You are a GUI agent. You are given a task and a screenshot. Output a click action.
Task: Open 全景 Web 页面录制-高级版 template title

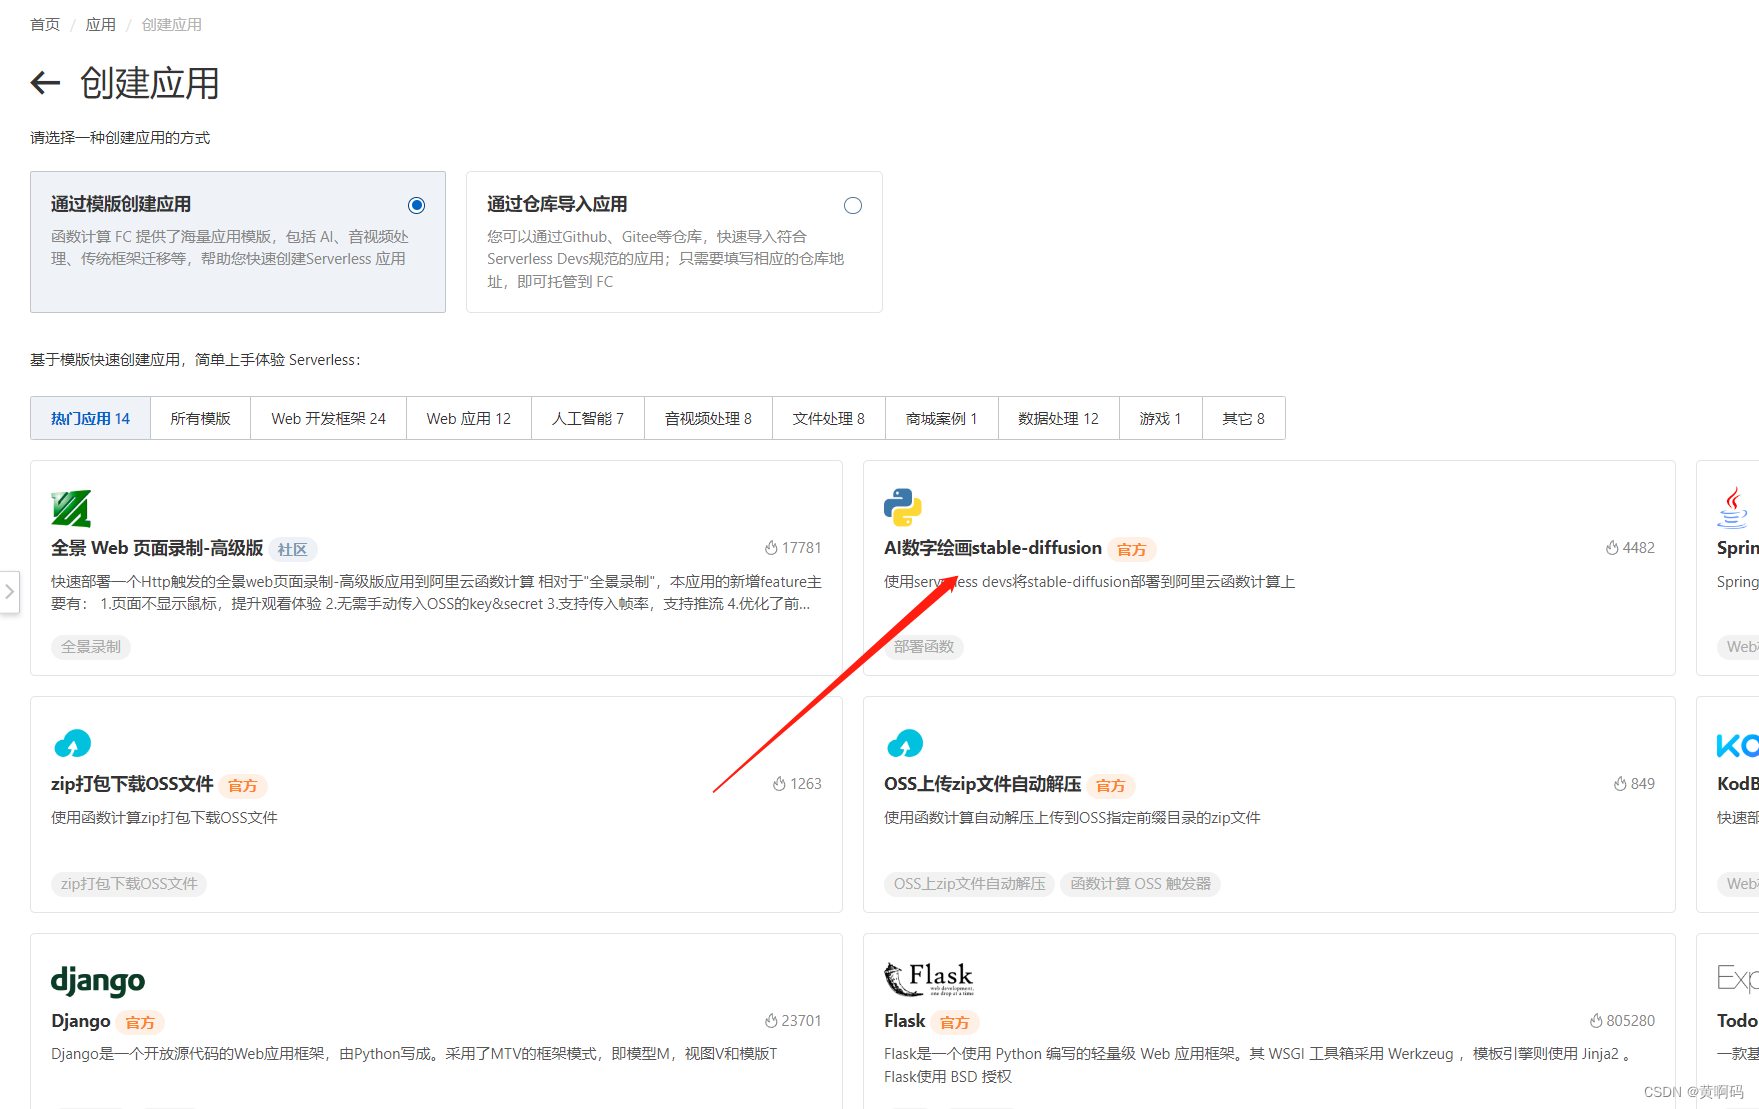tap(157, 548)
